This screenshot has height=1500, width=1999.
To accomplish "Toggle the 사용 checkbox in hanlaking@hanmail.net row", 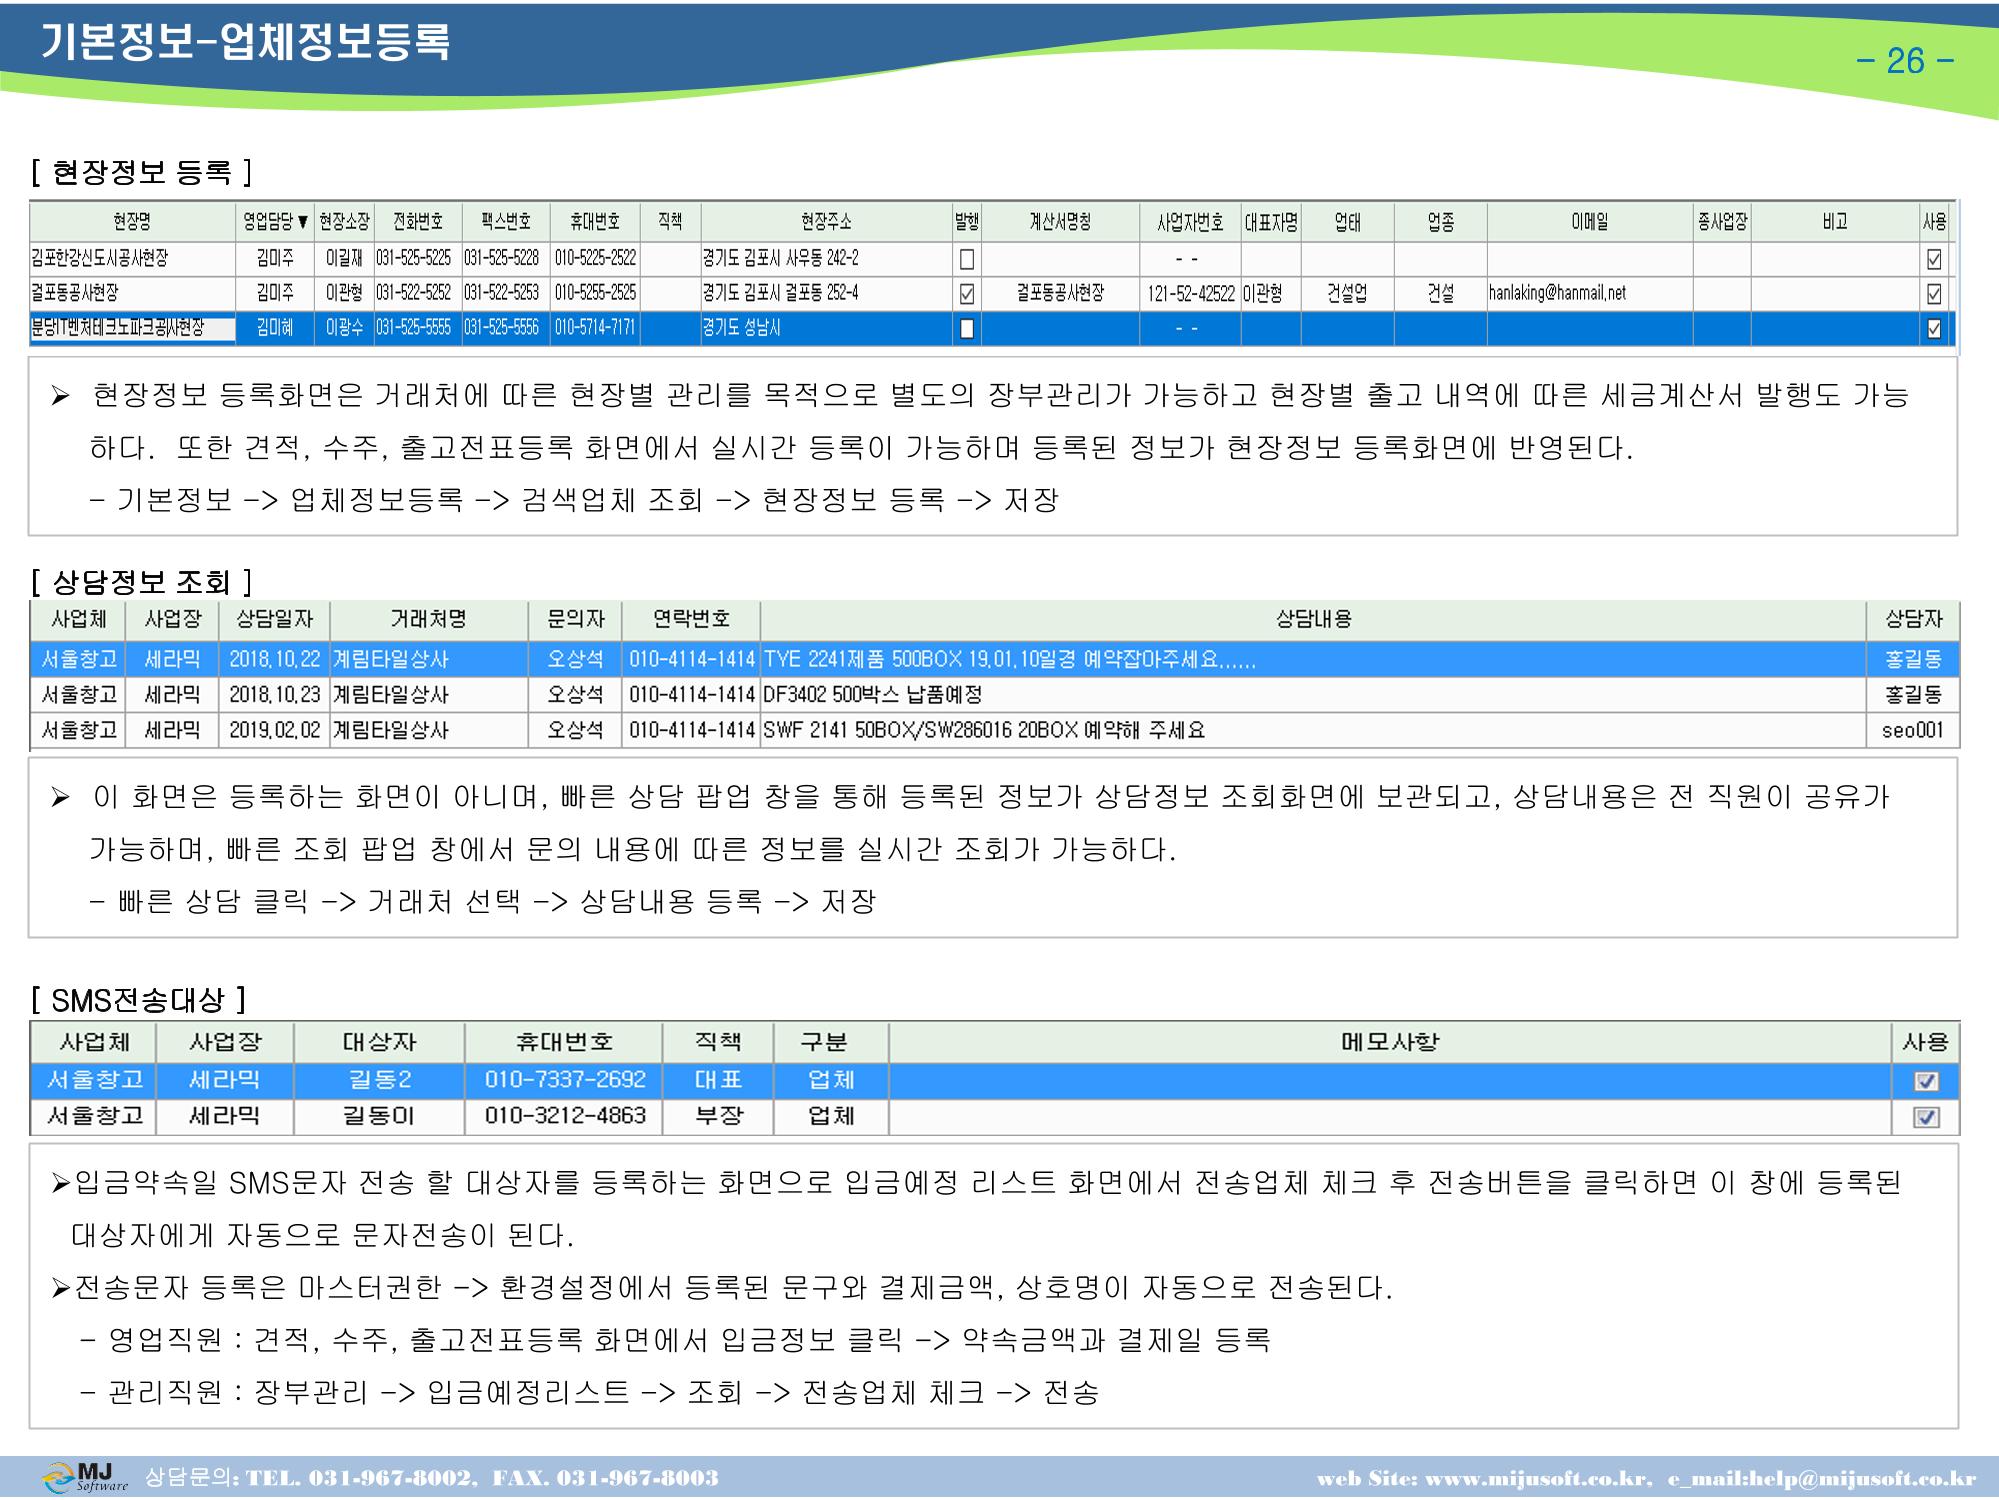I will click(x=1934, y=294).
